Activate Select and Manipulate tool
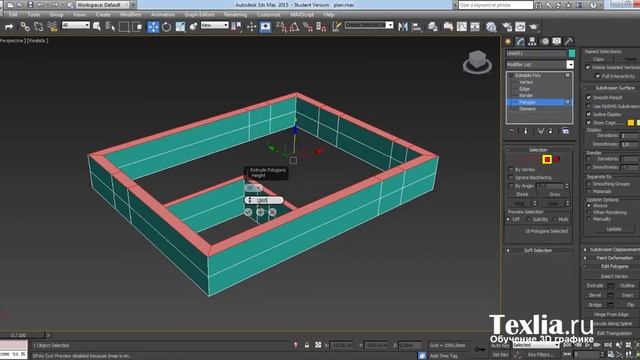This screenshot has height=360, width=640. (x=251, y=27)
